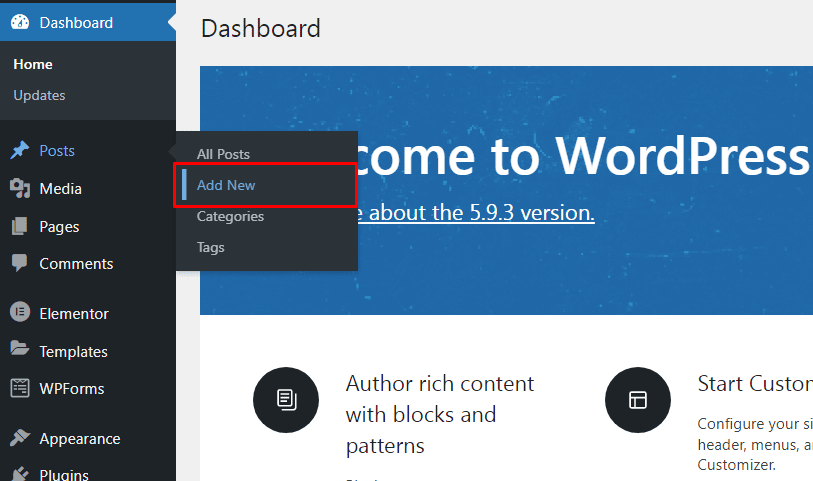Open the Media menu label
This screenshot has height=481, width=813.
click(x=61, y=189)
